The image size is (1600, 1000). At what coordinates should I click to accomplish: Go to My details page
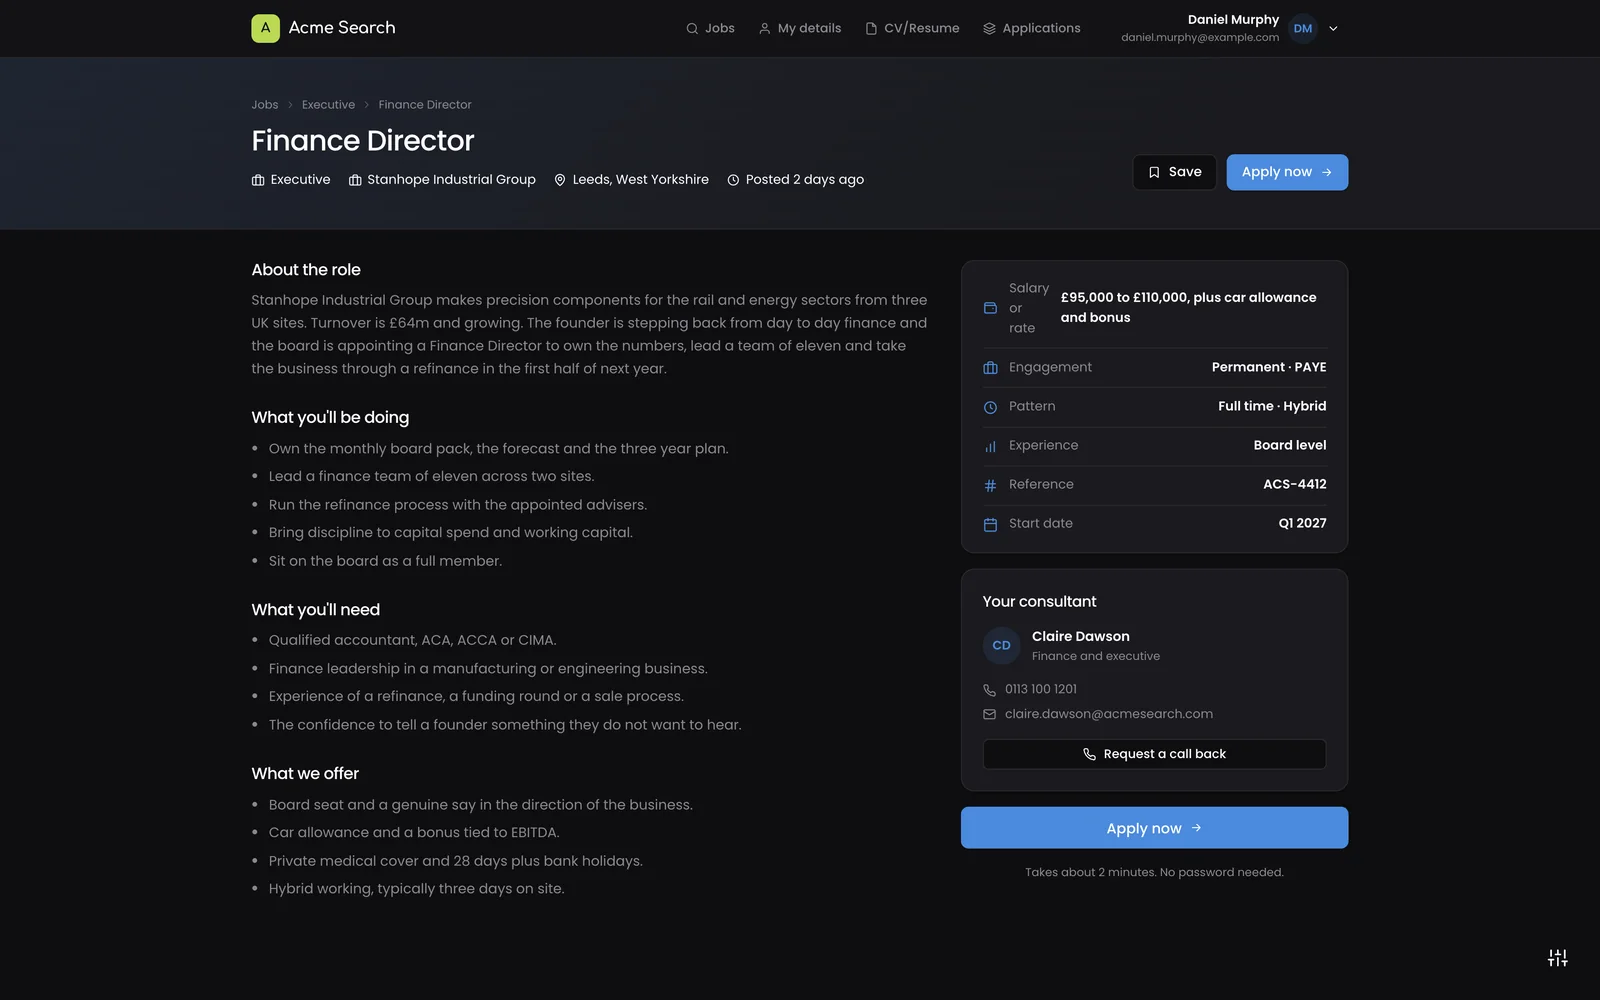(800, 28)
